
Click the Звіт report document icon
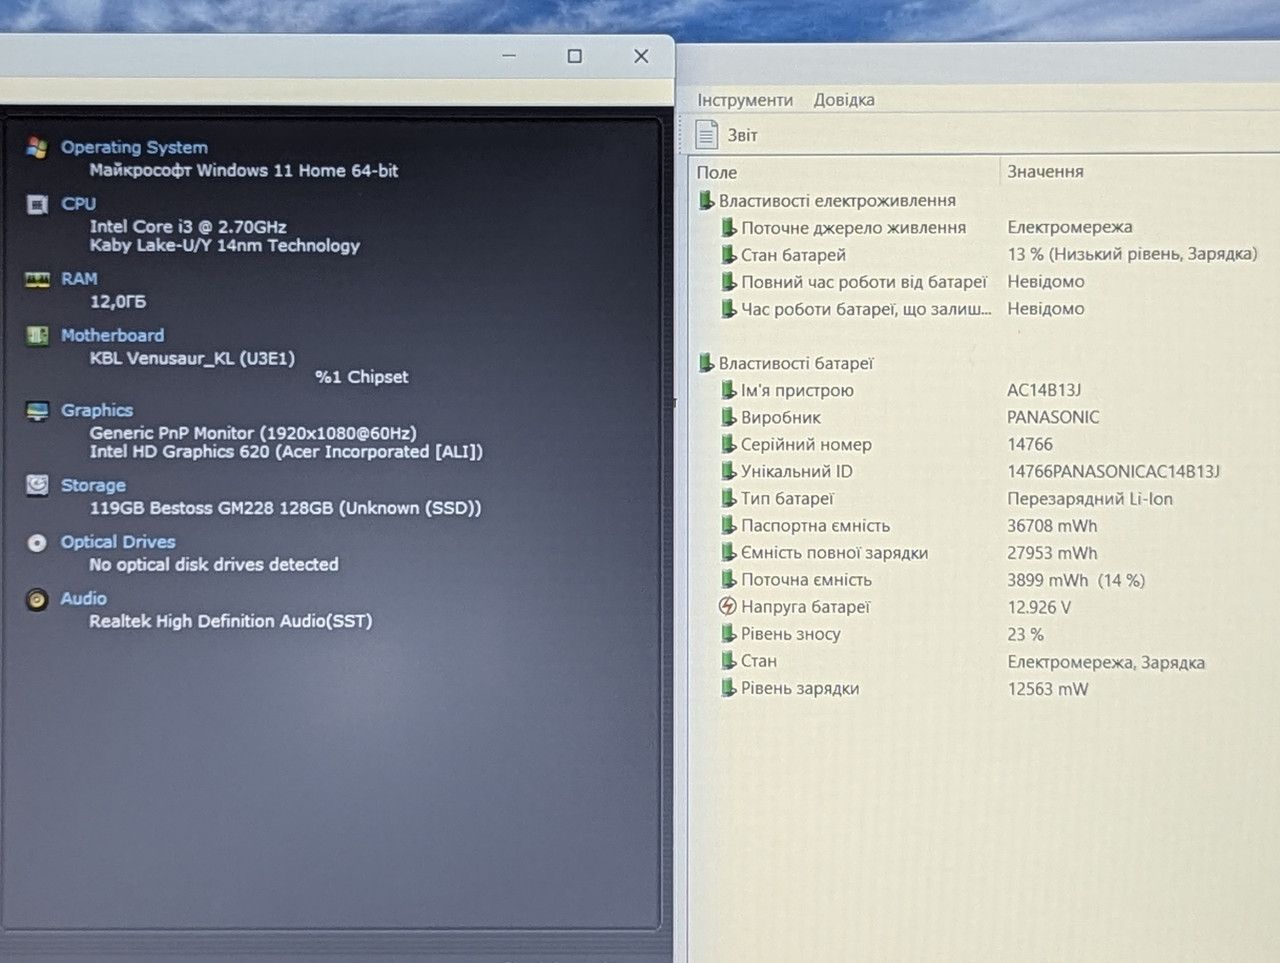tap(707, 134)
